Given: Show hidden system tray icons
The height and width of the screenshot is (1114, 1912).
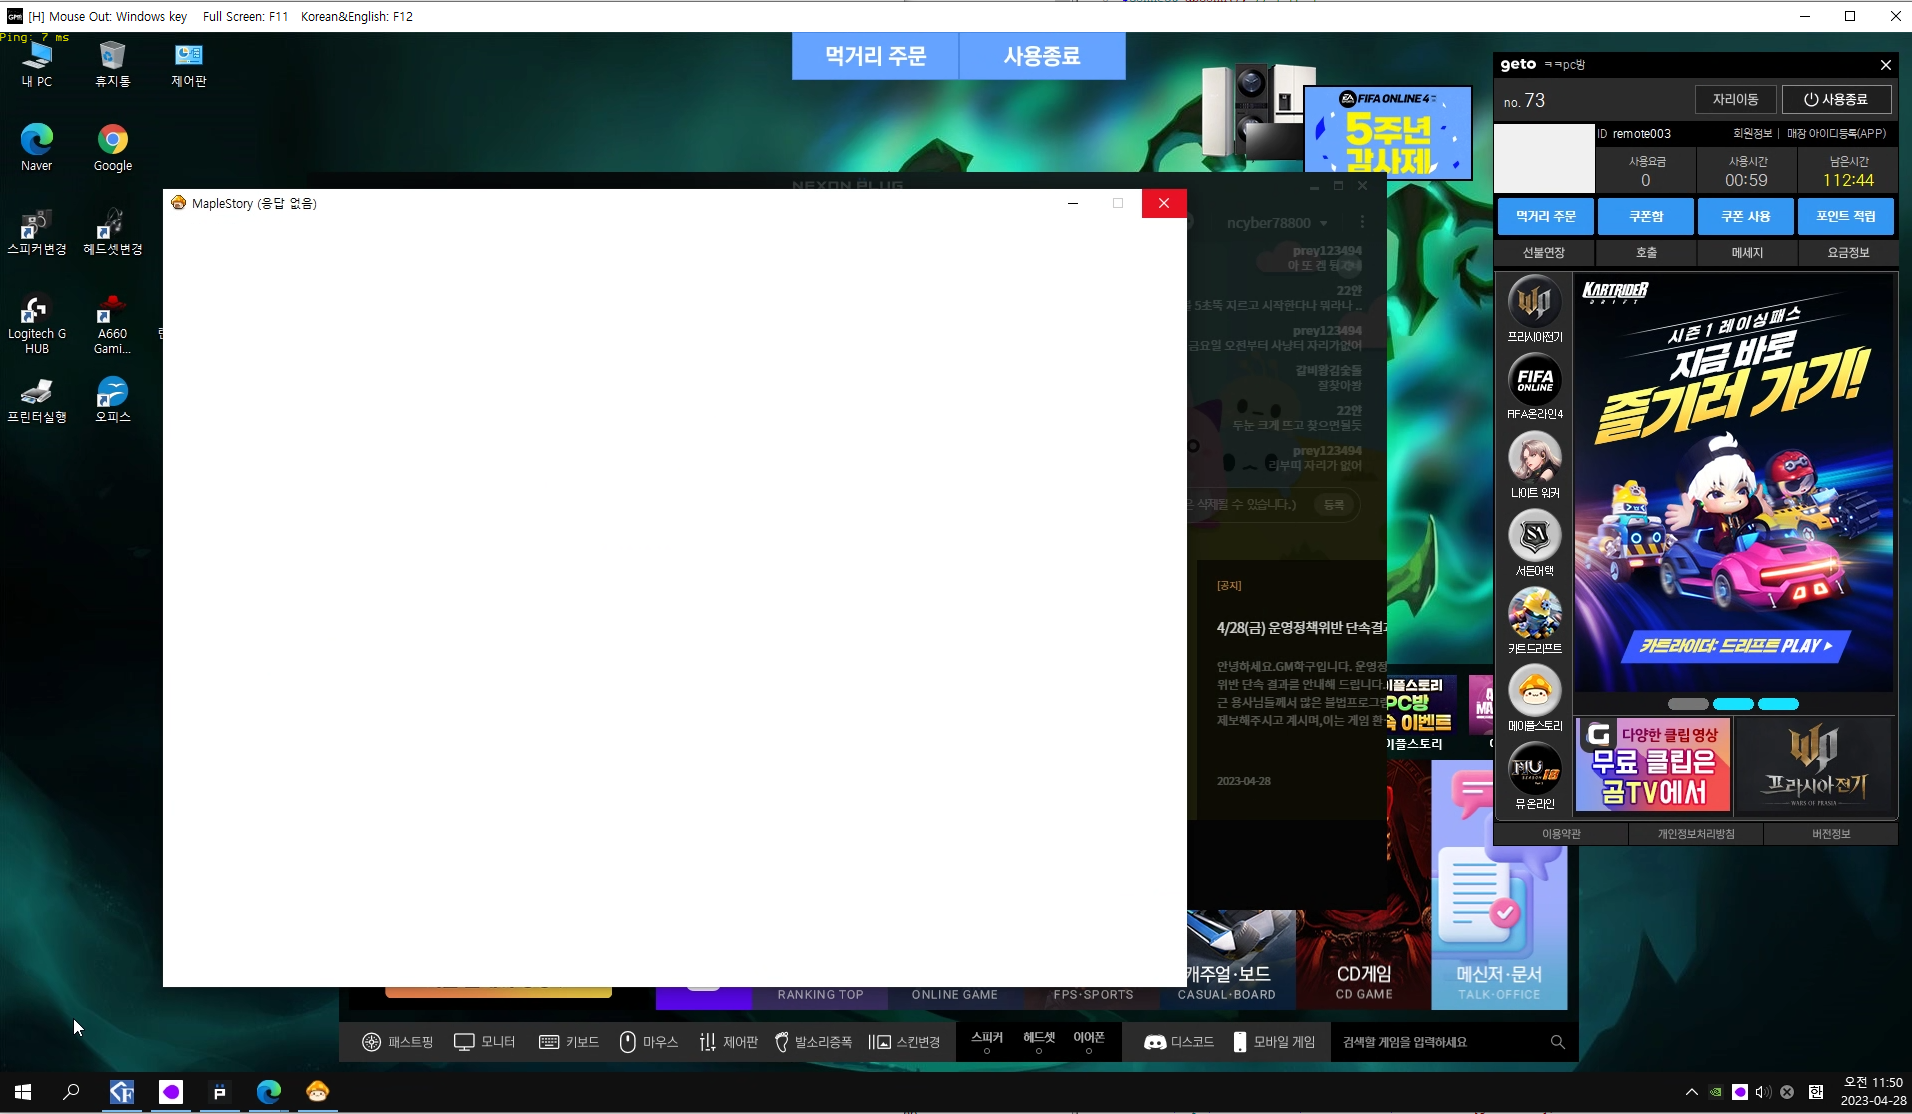Looking at the screenshot, I should 1691,1092.
